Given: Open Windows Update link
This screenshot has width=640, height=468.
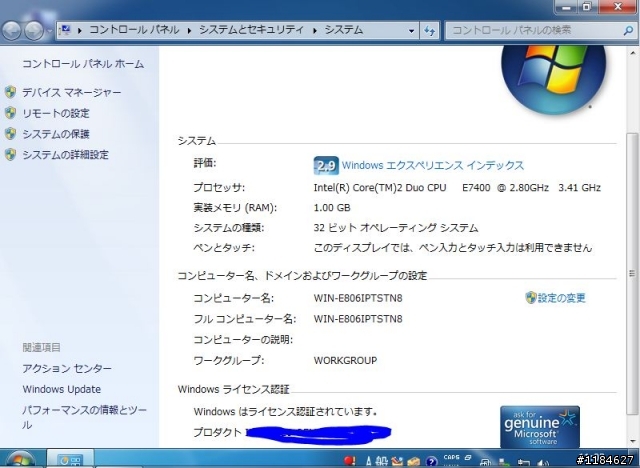Looking at the screenshot, I should click(x=62, y=389).
